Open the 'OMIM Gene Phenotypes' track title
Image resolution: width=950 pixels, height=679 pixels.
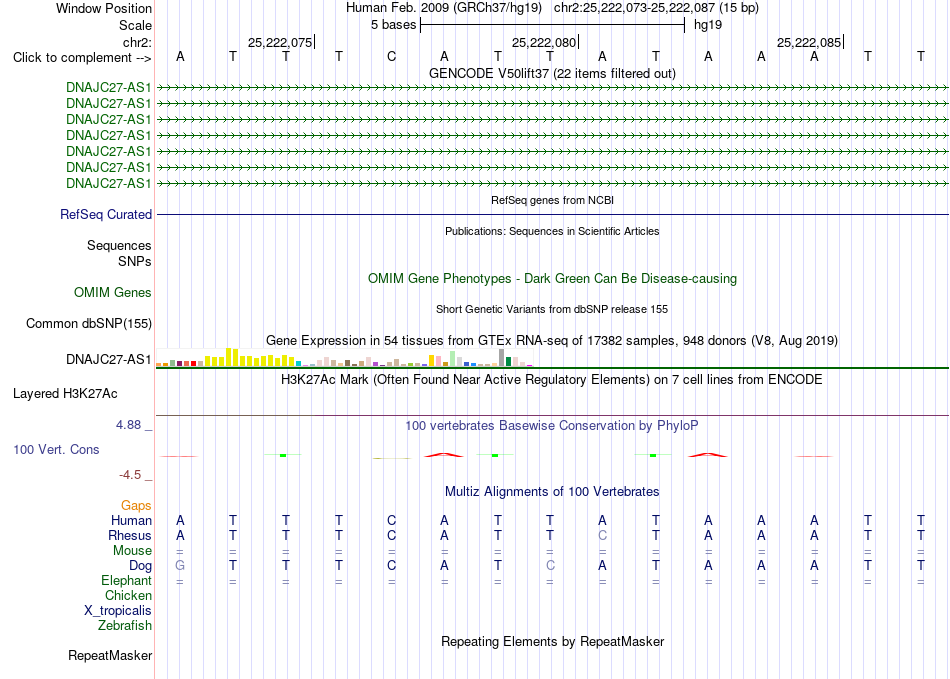click(553, 279)
